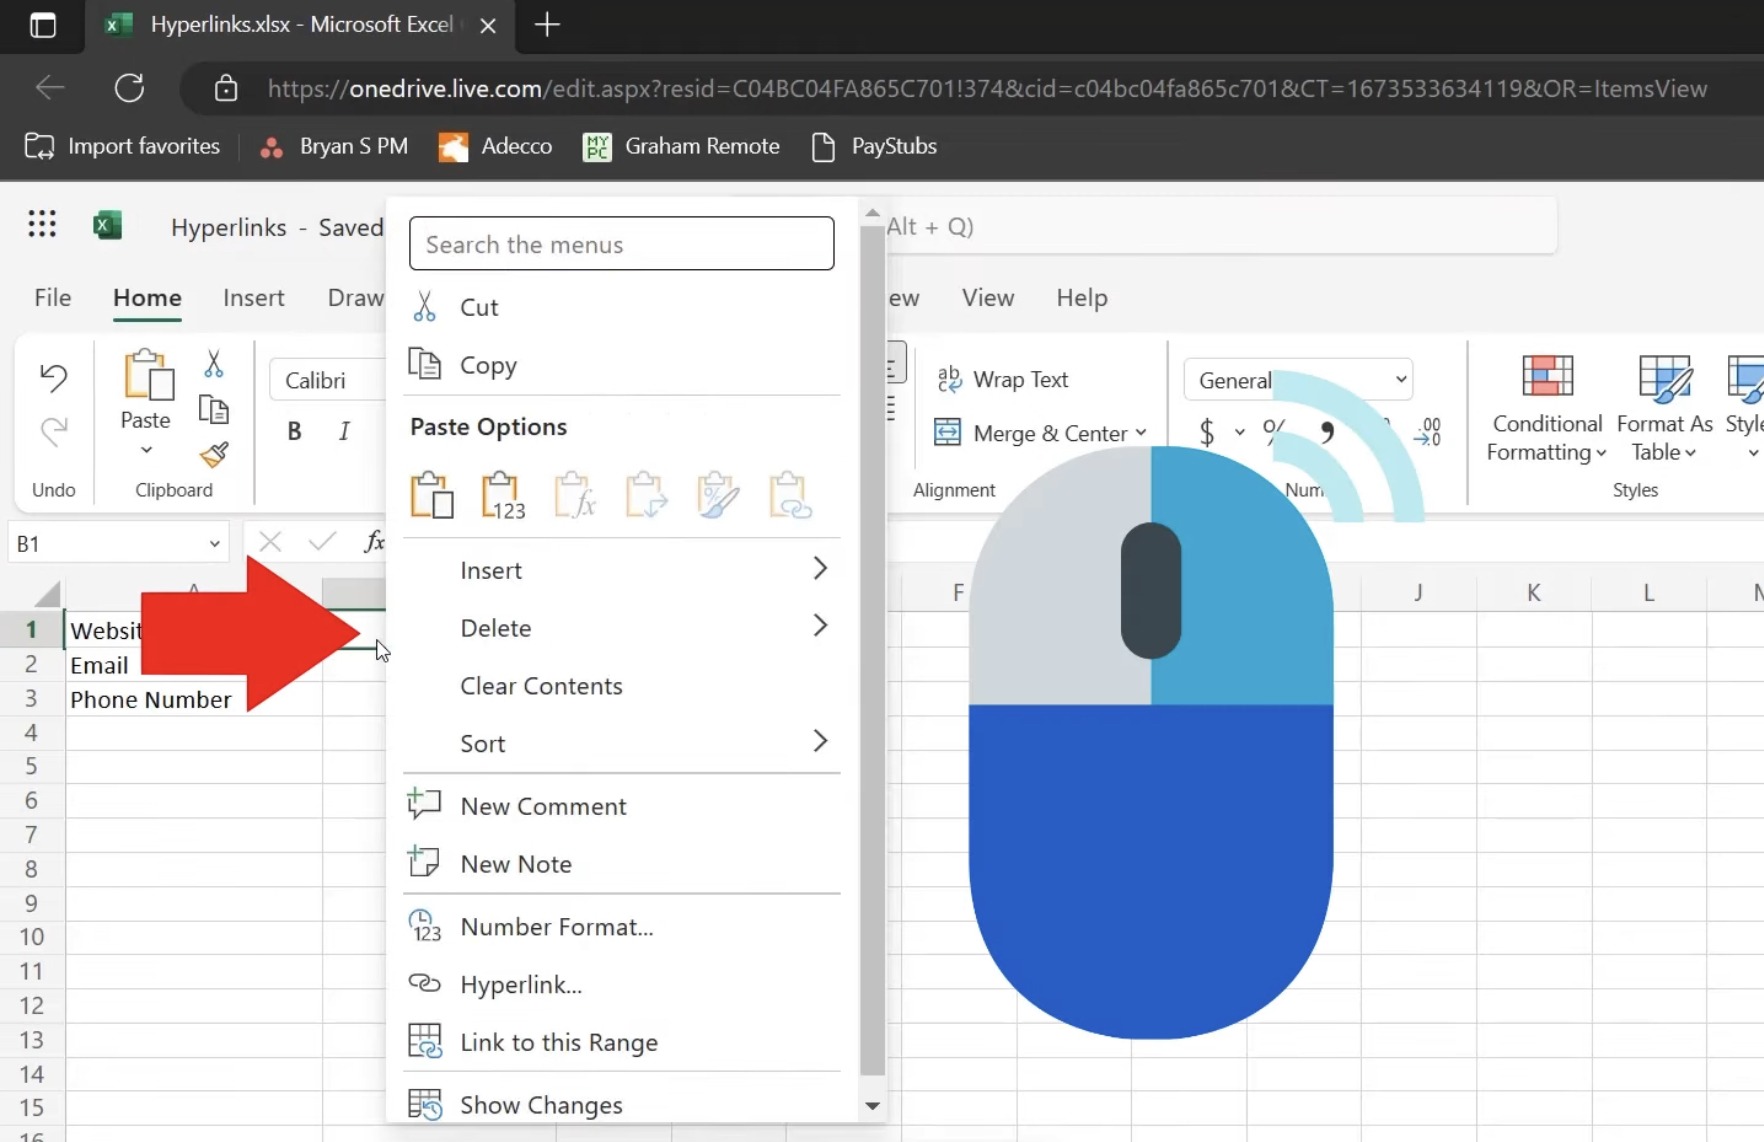The height and width of the screenshot is (1142, 1764).
Task: Open the Help ribbon tab
Action: click(x=1082, y=298)
